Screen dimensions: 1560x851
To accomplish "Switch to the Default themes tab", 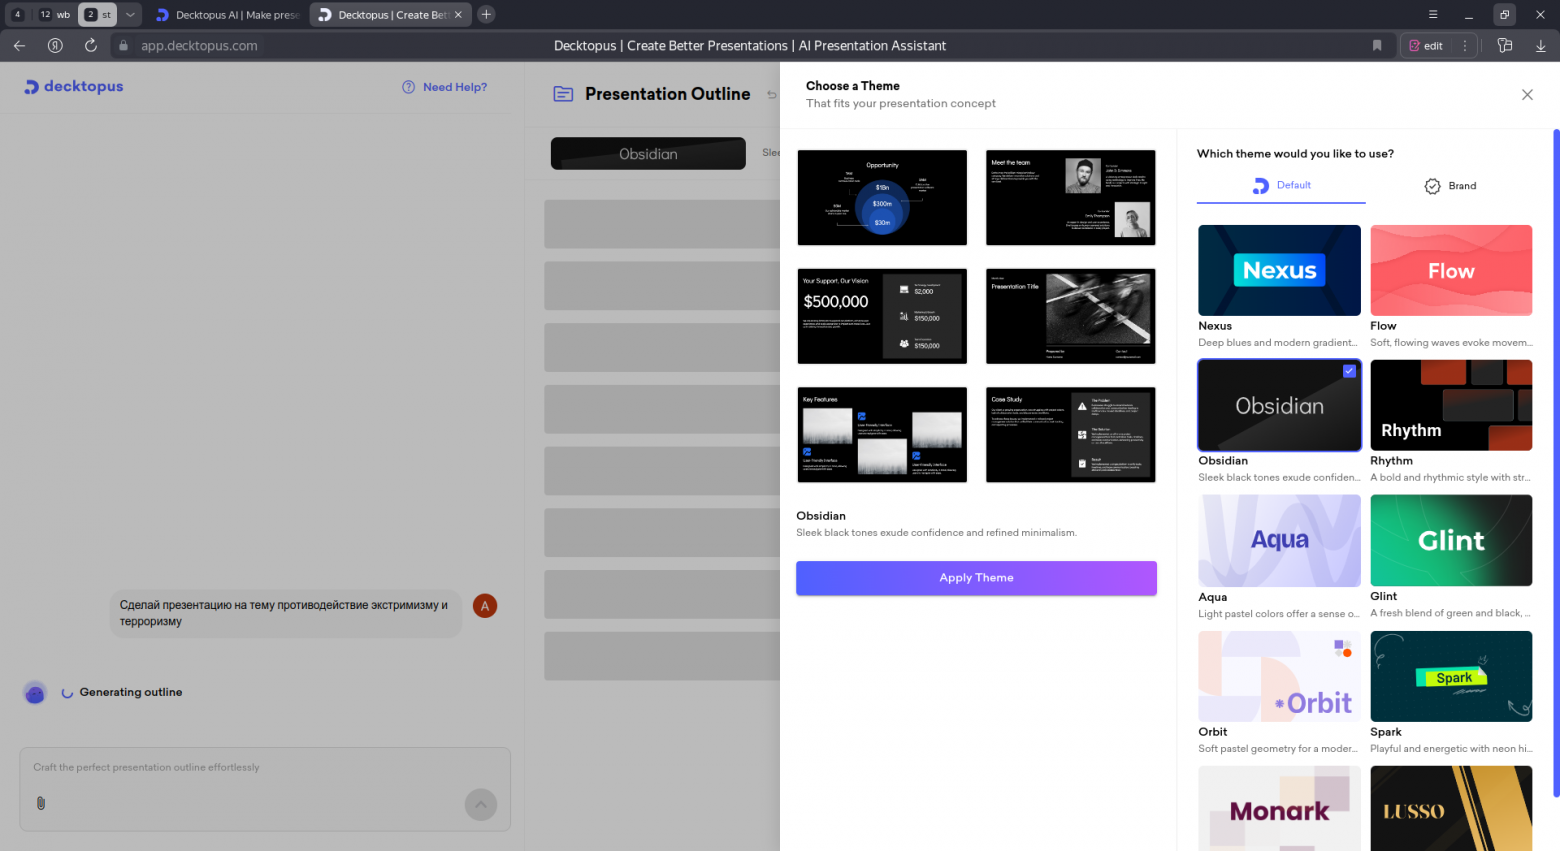I will 1281,186.
